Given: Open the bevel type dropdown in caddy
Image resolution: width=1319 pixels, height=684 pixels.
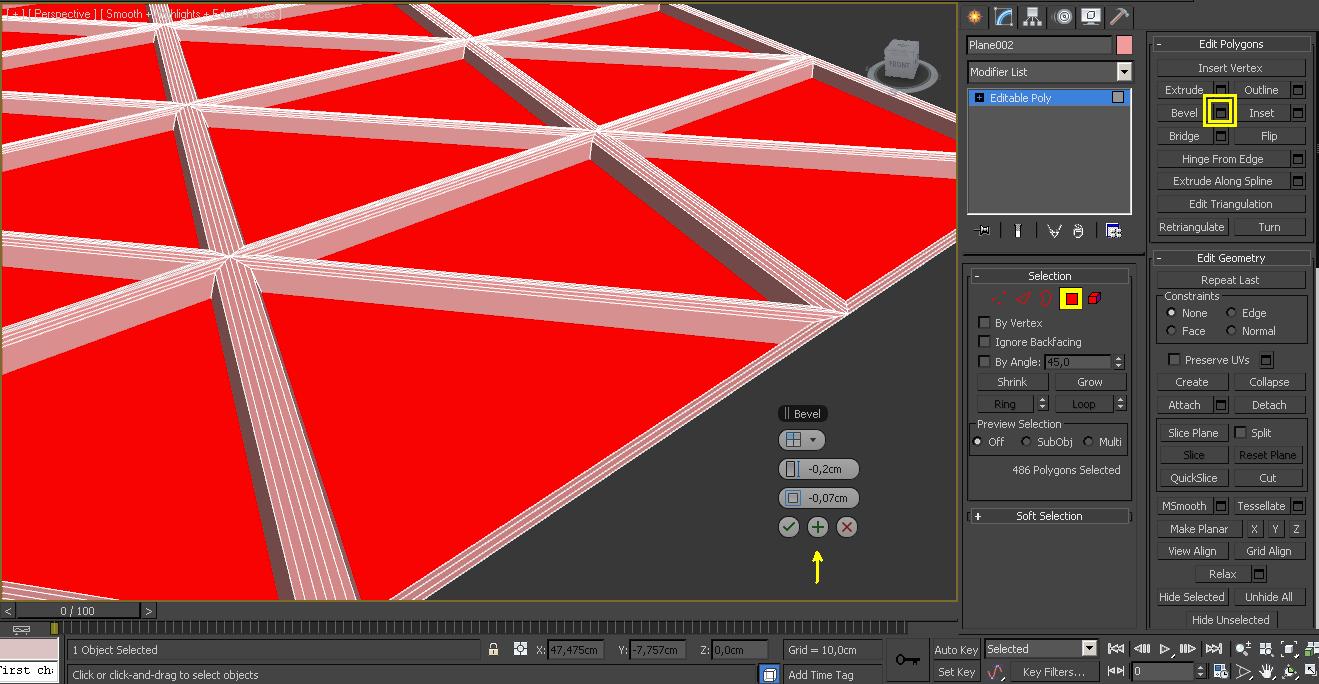Looking at the screenshot, I should pyautogui.click(x=801, y=440).
